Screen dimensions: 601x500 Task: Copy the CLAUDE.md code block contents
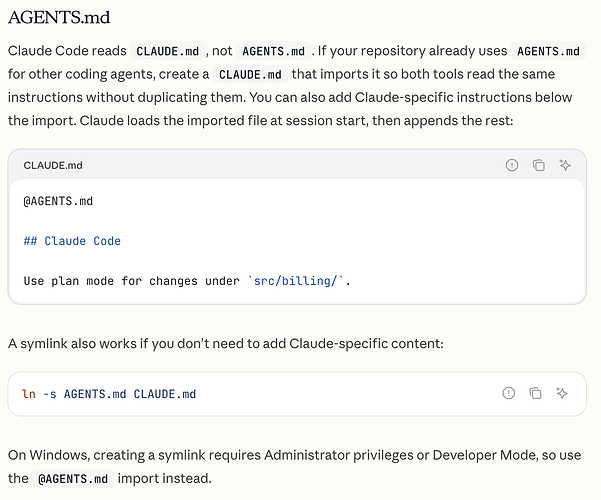[x=539, y=165]
